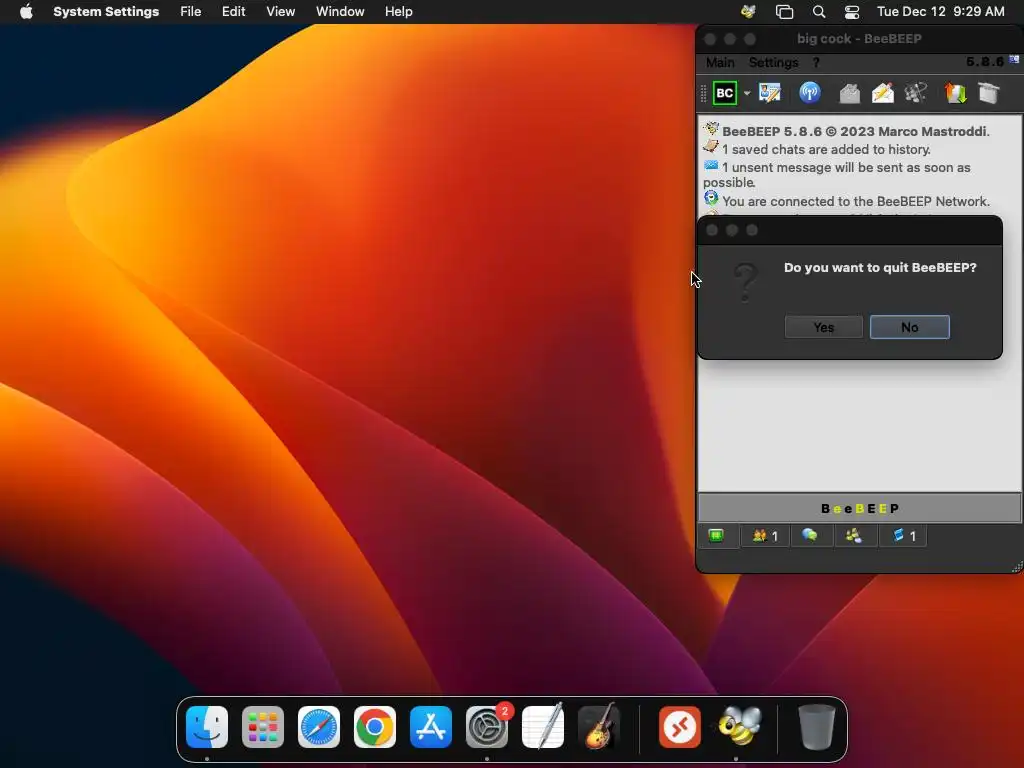
Task: Open Launchpad from the Dock
Action: point(263,727)
